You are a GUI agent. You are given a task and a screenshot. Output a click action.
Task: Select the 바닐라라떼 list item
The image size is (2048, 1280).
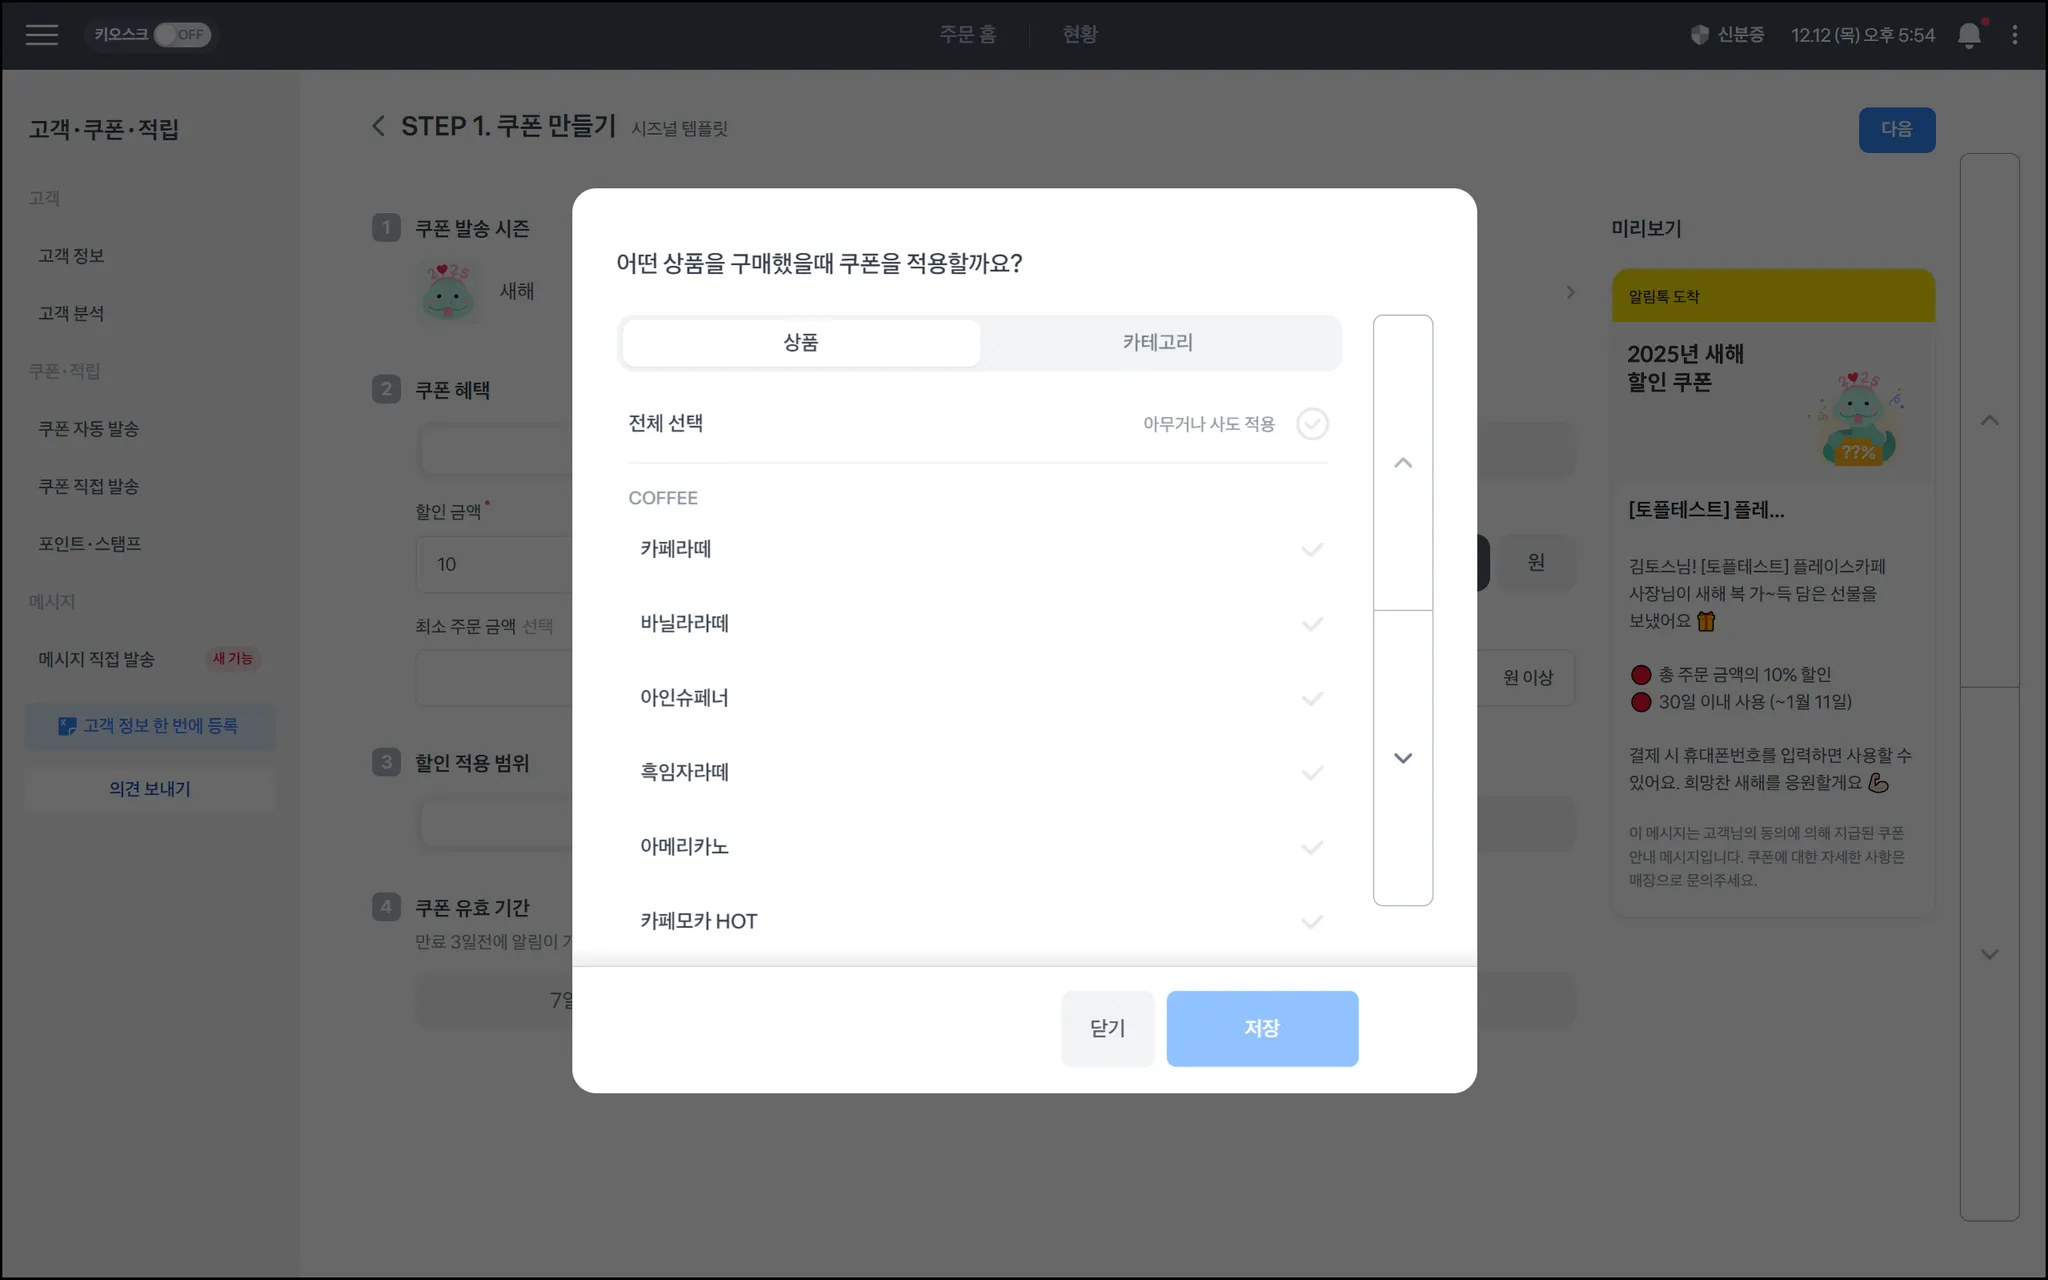click(x=685, y=624)
